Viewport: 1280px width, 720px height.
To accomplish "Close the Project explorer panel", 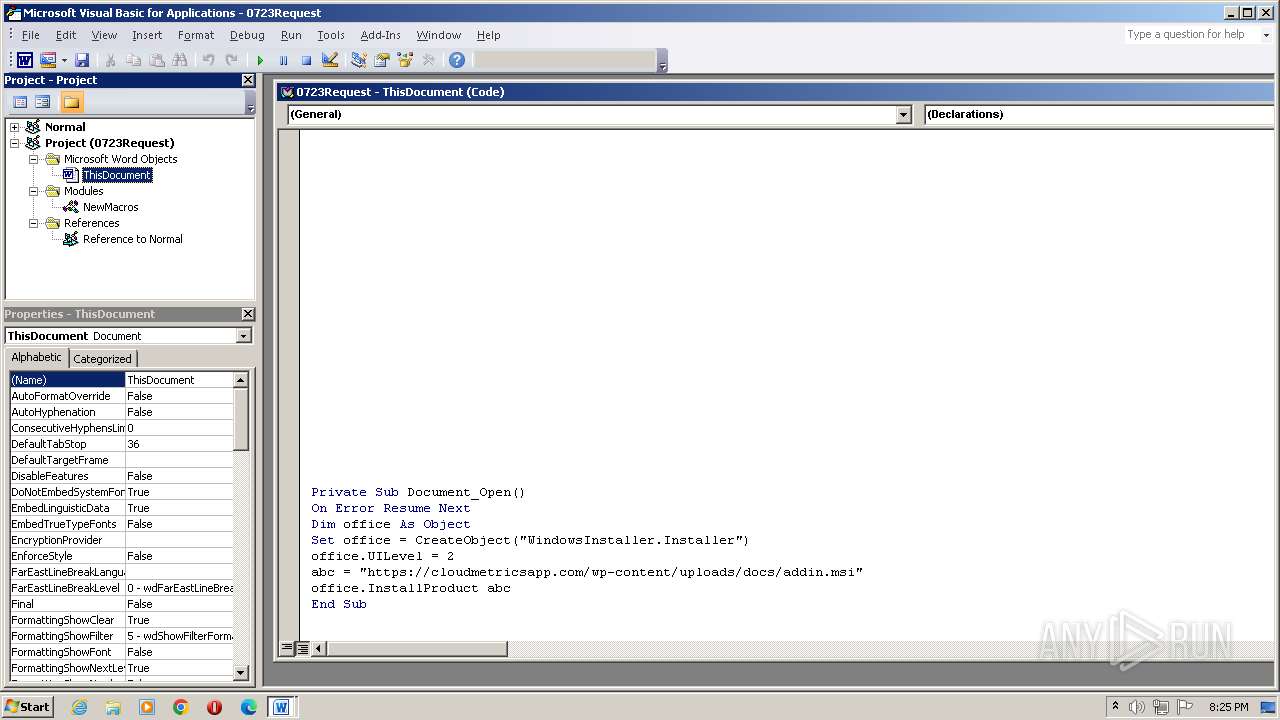I will pyautogui.click(x=248, y=80).
